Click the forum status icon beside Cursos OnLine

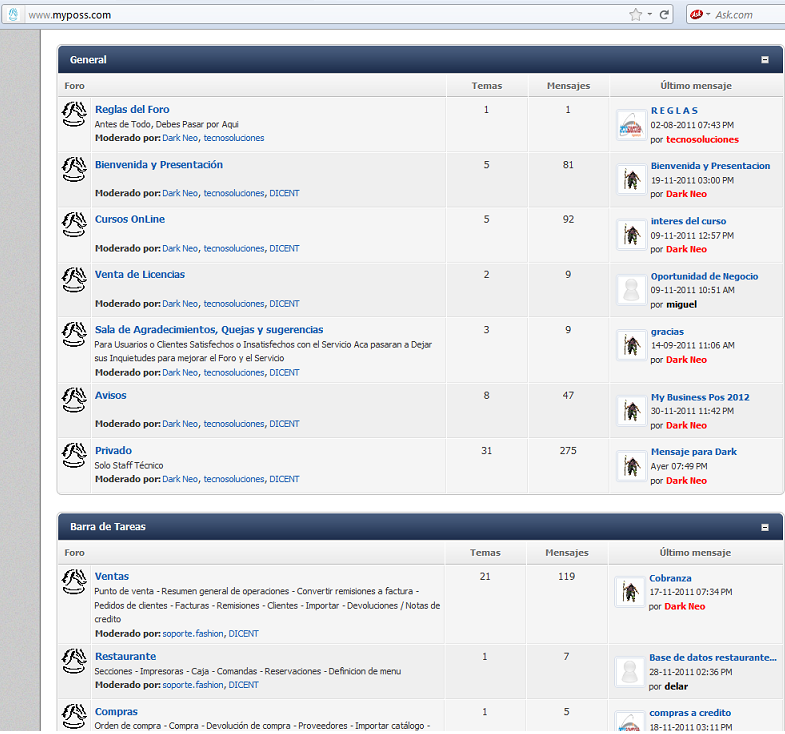[73, 225]
